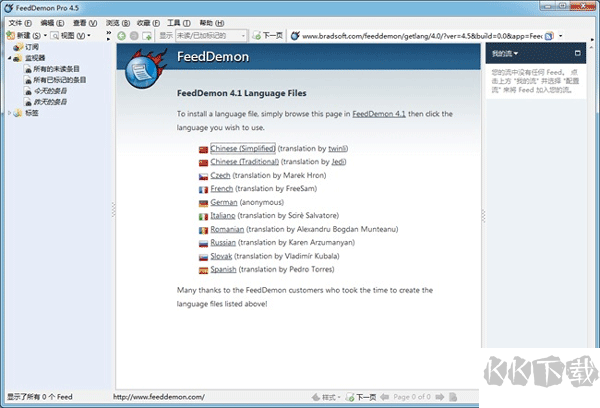The height and width of the screenshot is (408, 600).
Task: Click the Jedi translator link
Action: point(338,162)
